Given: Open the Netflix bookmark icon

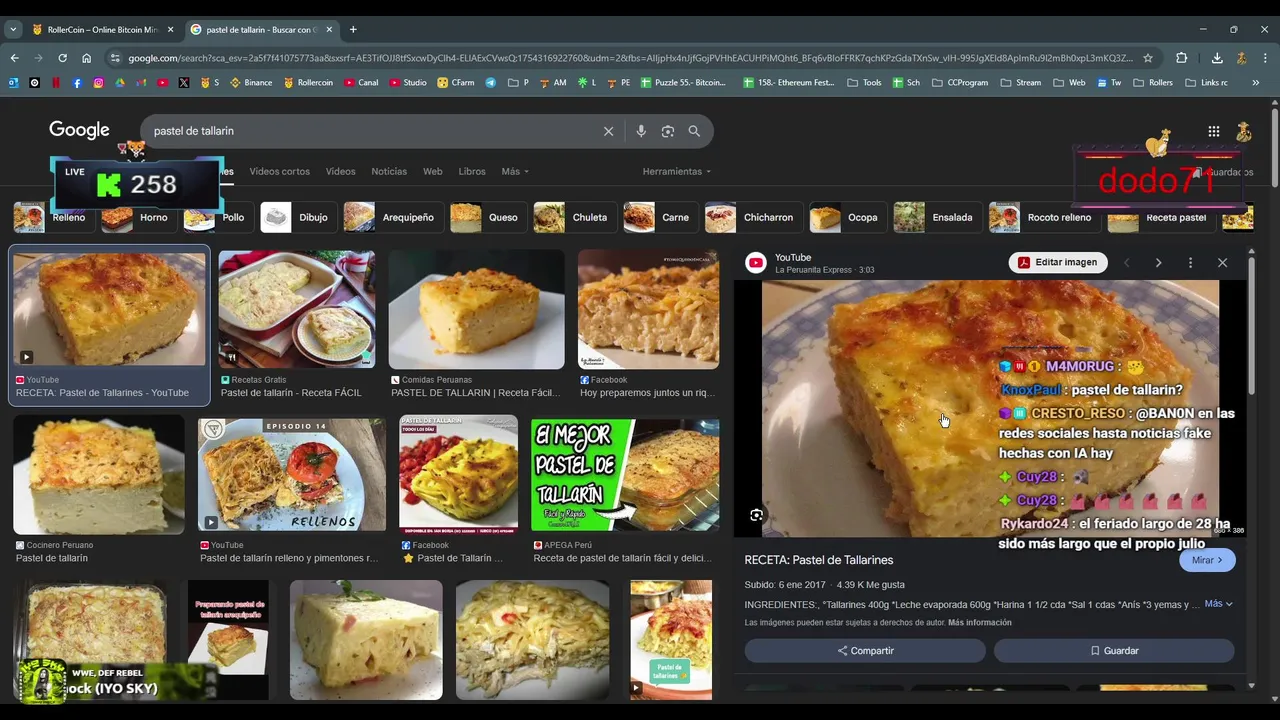Looking at the screenshot, I should [x=56, y=83].
